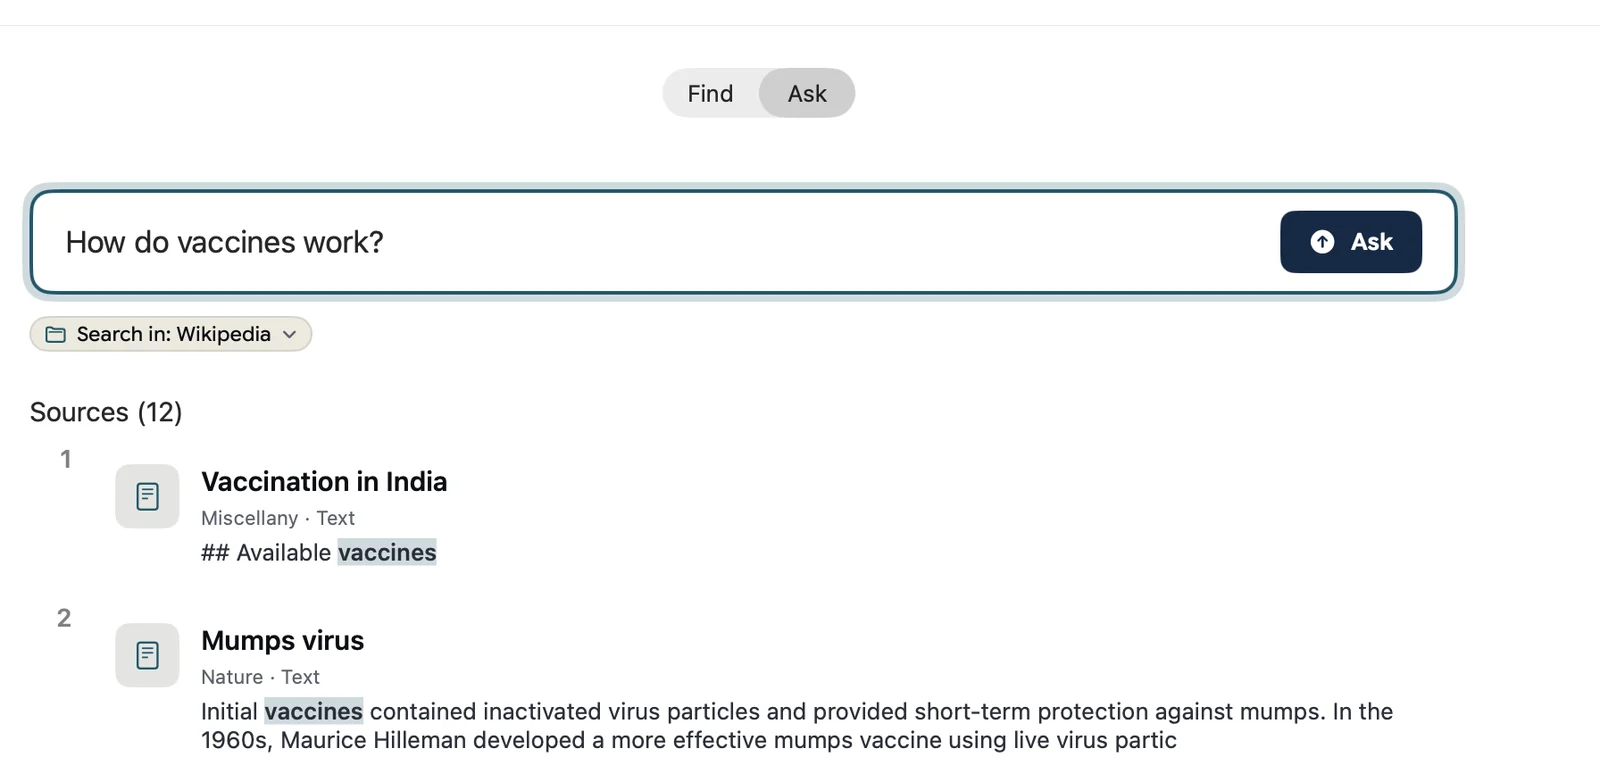This screenshot has width=1600, height=782.
Task: Switch to the Find mode tab
Action: pos(710,94)
